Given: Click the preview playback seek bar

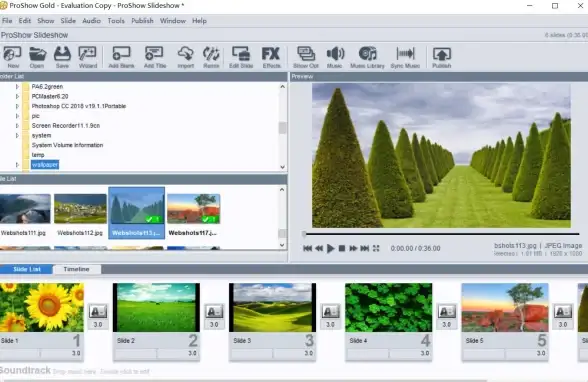Looking at the screenshot, I should click(x=441, y=234).
